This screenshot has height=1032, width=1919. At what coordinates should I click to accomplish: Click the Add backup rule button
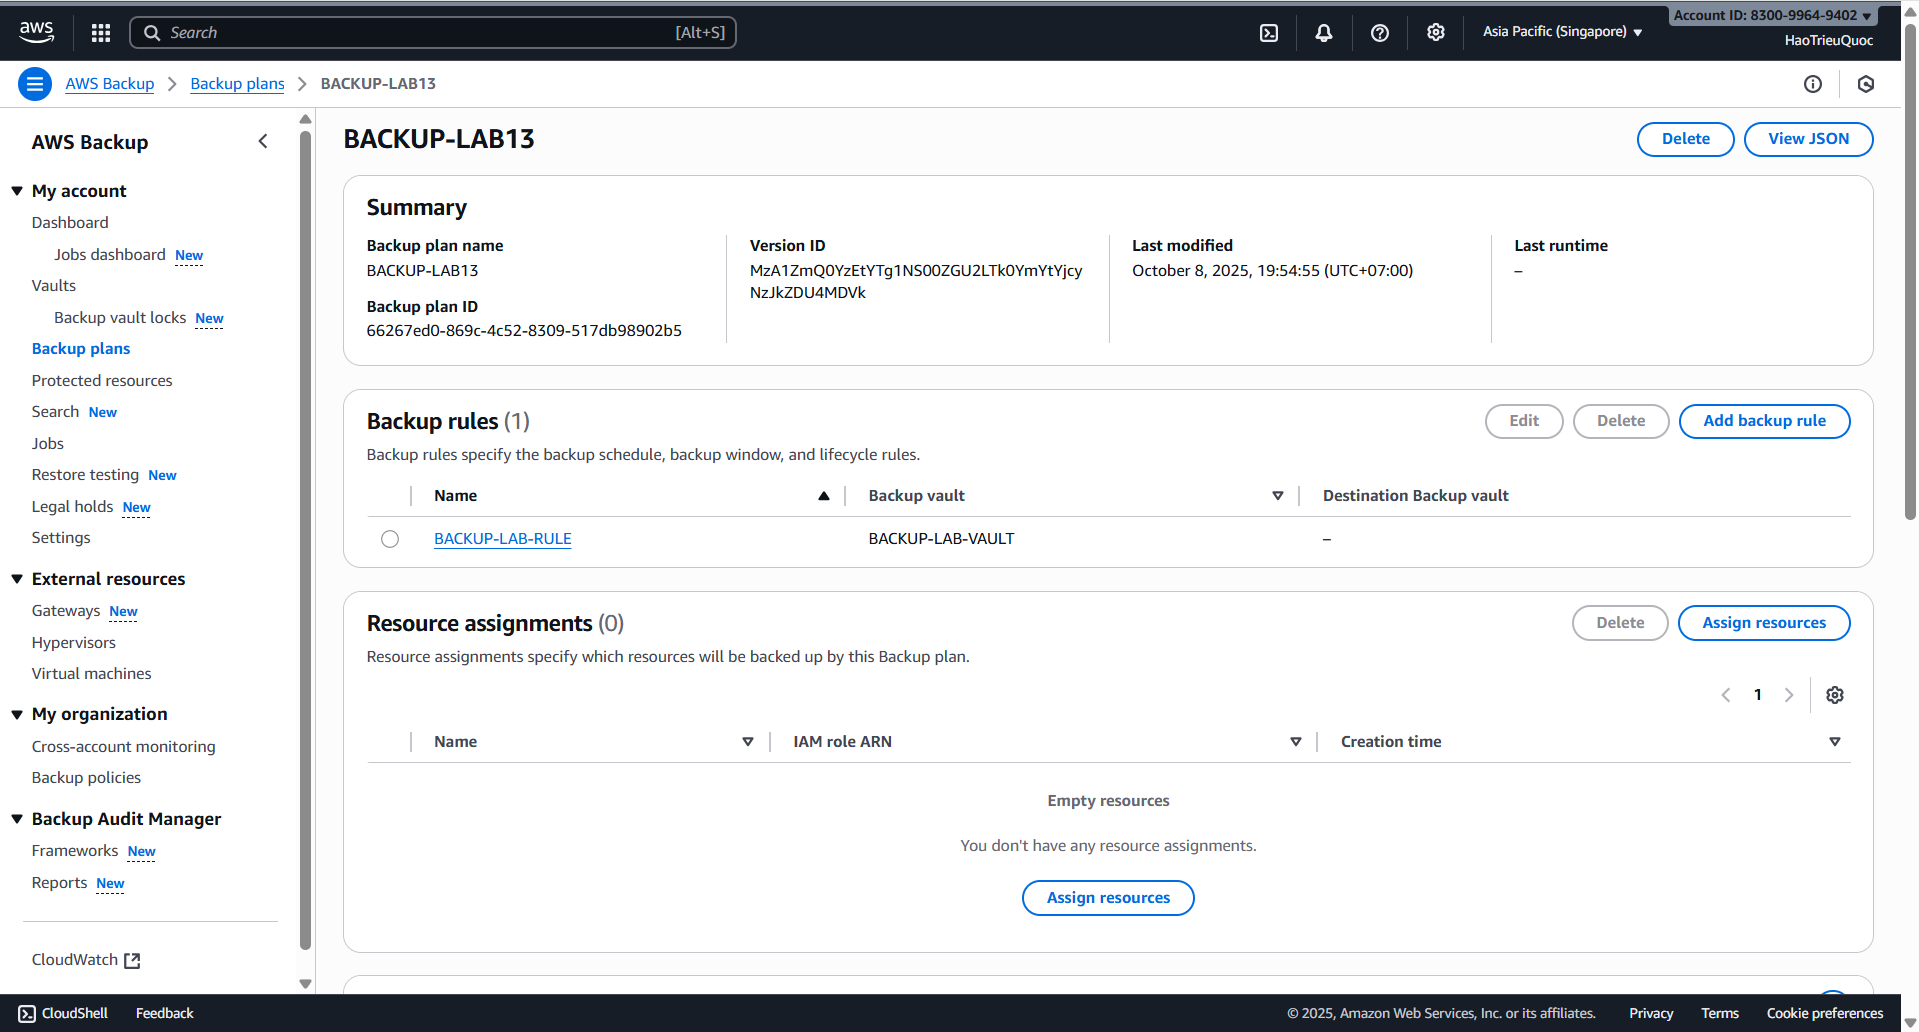pyautogui.click(x=1764, y=421)
